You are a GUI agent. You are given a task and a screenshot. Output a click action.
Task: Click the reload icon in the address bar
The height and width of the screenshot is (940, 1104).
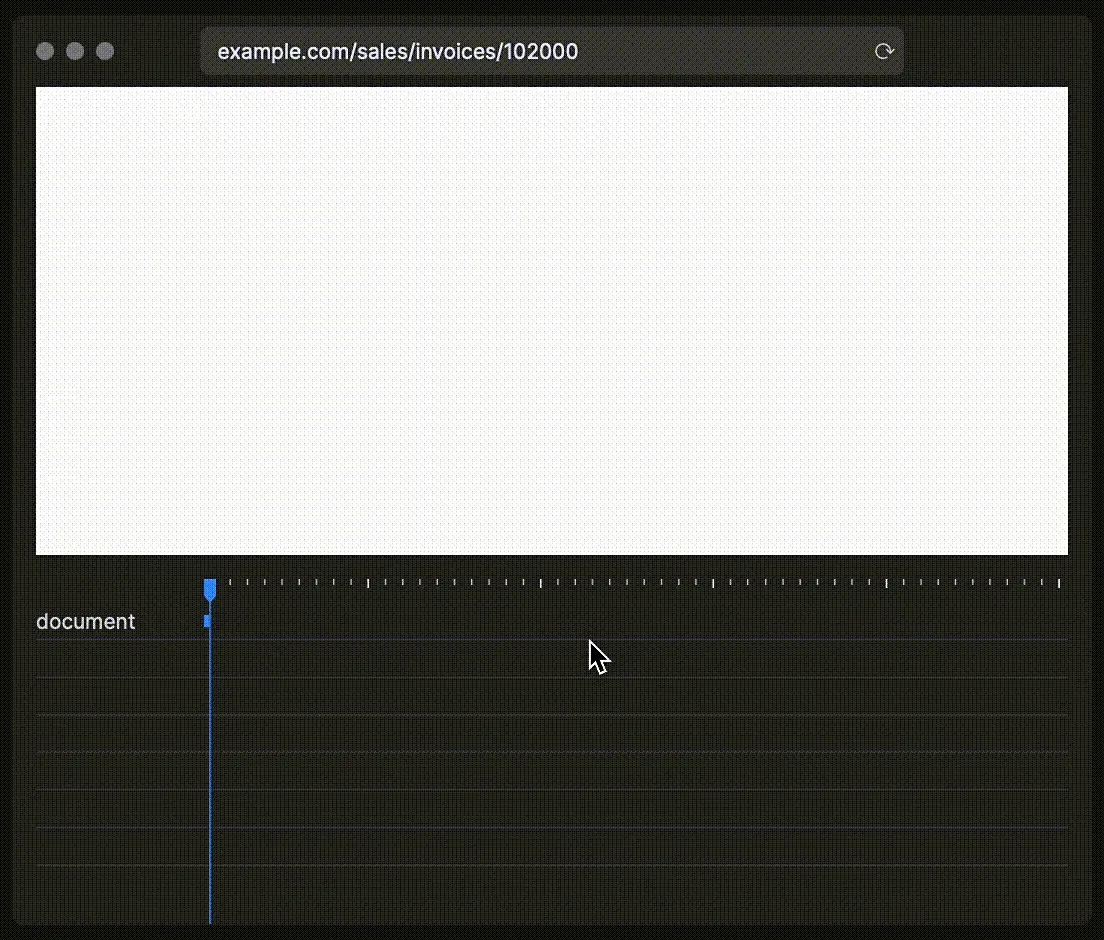click(884, 51)
